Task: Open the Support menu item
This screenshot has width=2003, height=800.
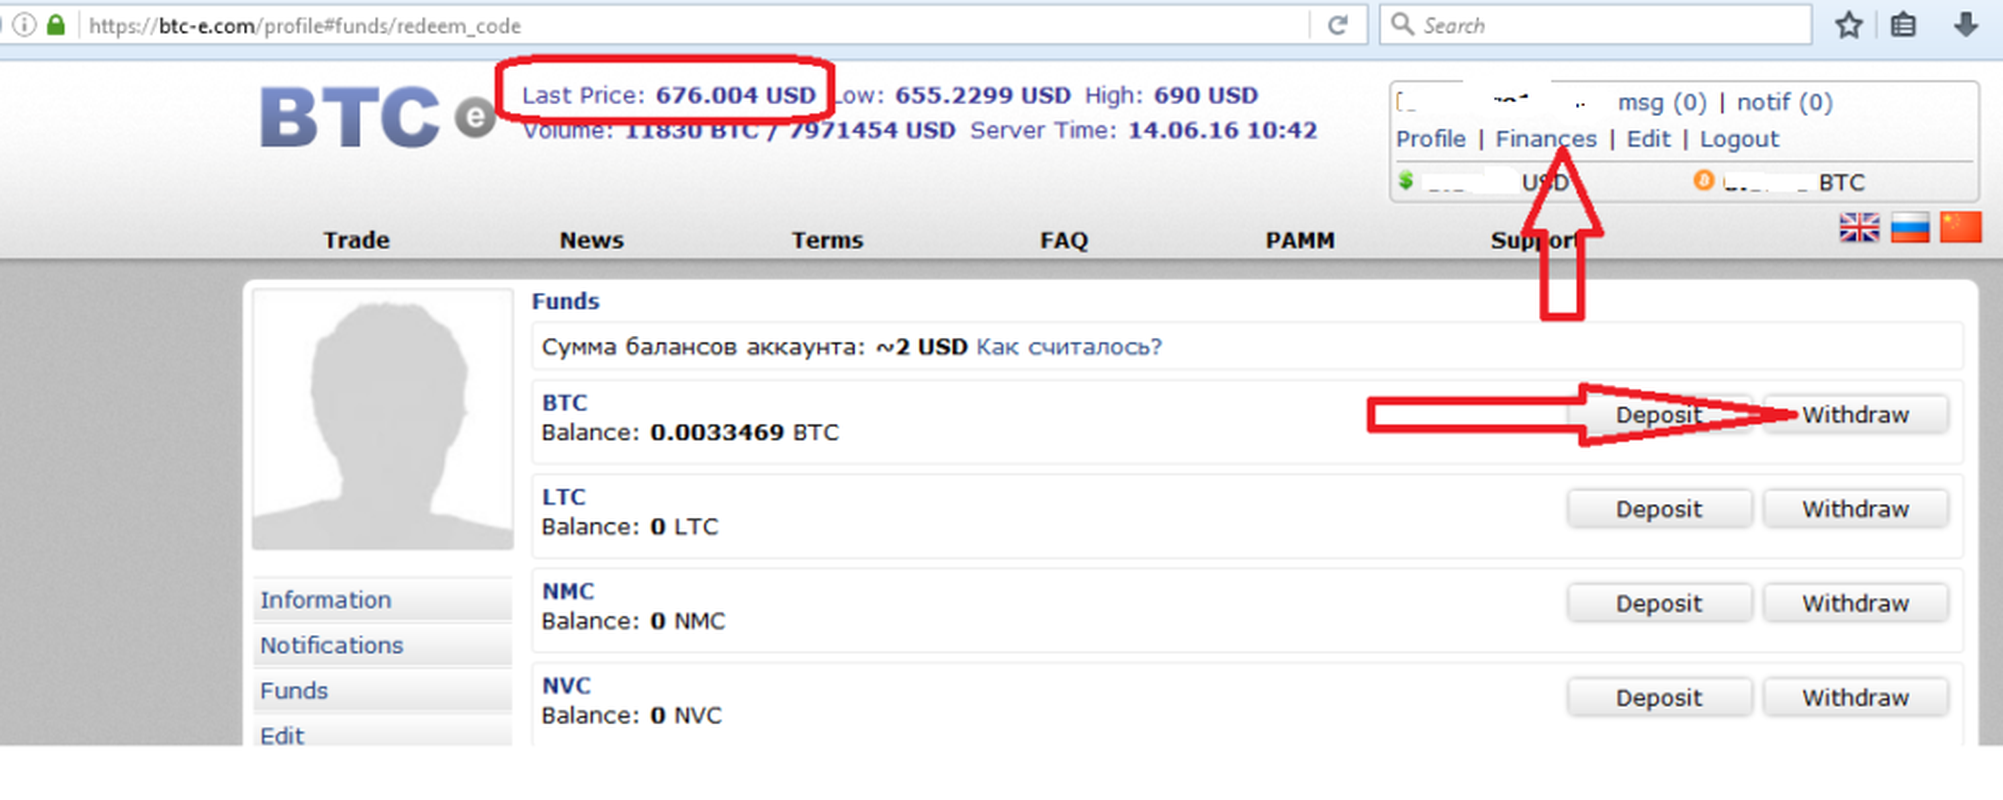Action: coord(1535,240)
